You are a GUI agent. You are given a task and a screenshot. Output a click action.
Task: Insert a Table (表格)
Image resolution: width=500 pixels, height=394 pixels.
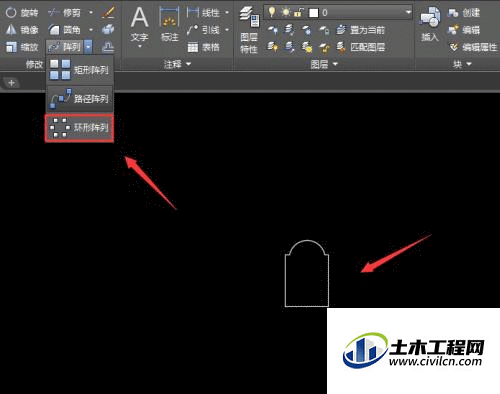[203, 47]
